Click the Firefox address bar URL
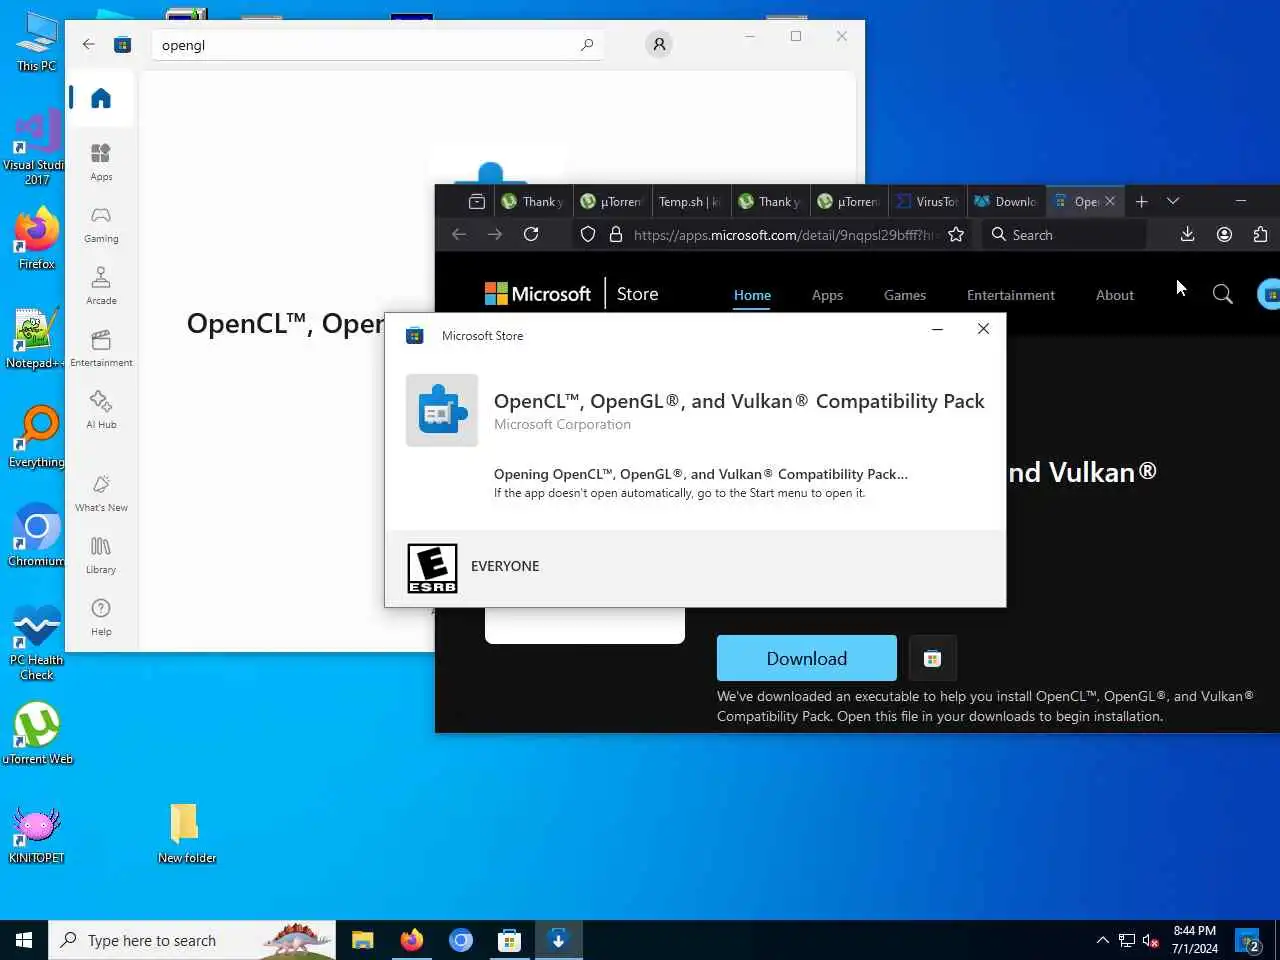The width and height of the screenshot is (1280, 960). 786,235
